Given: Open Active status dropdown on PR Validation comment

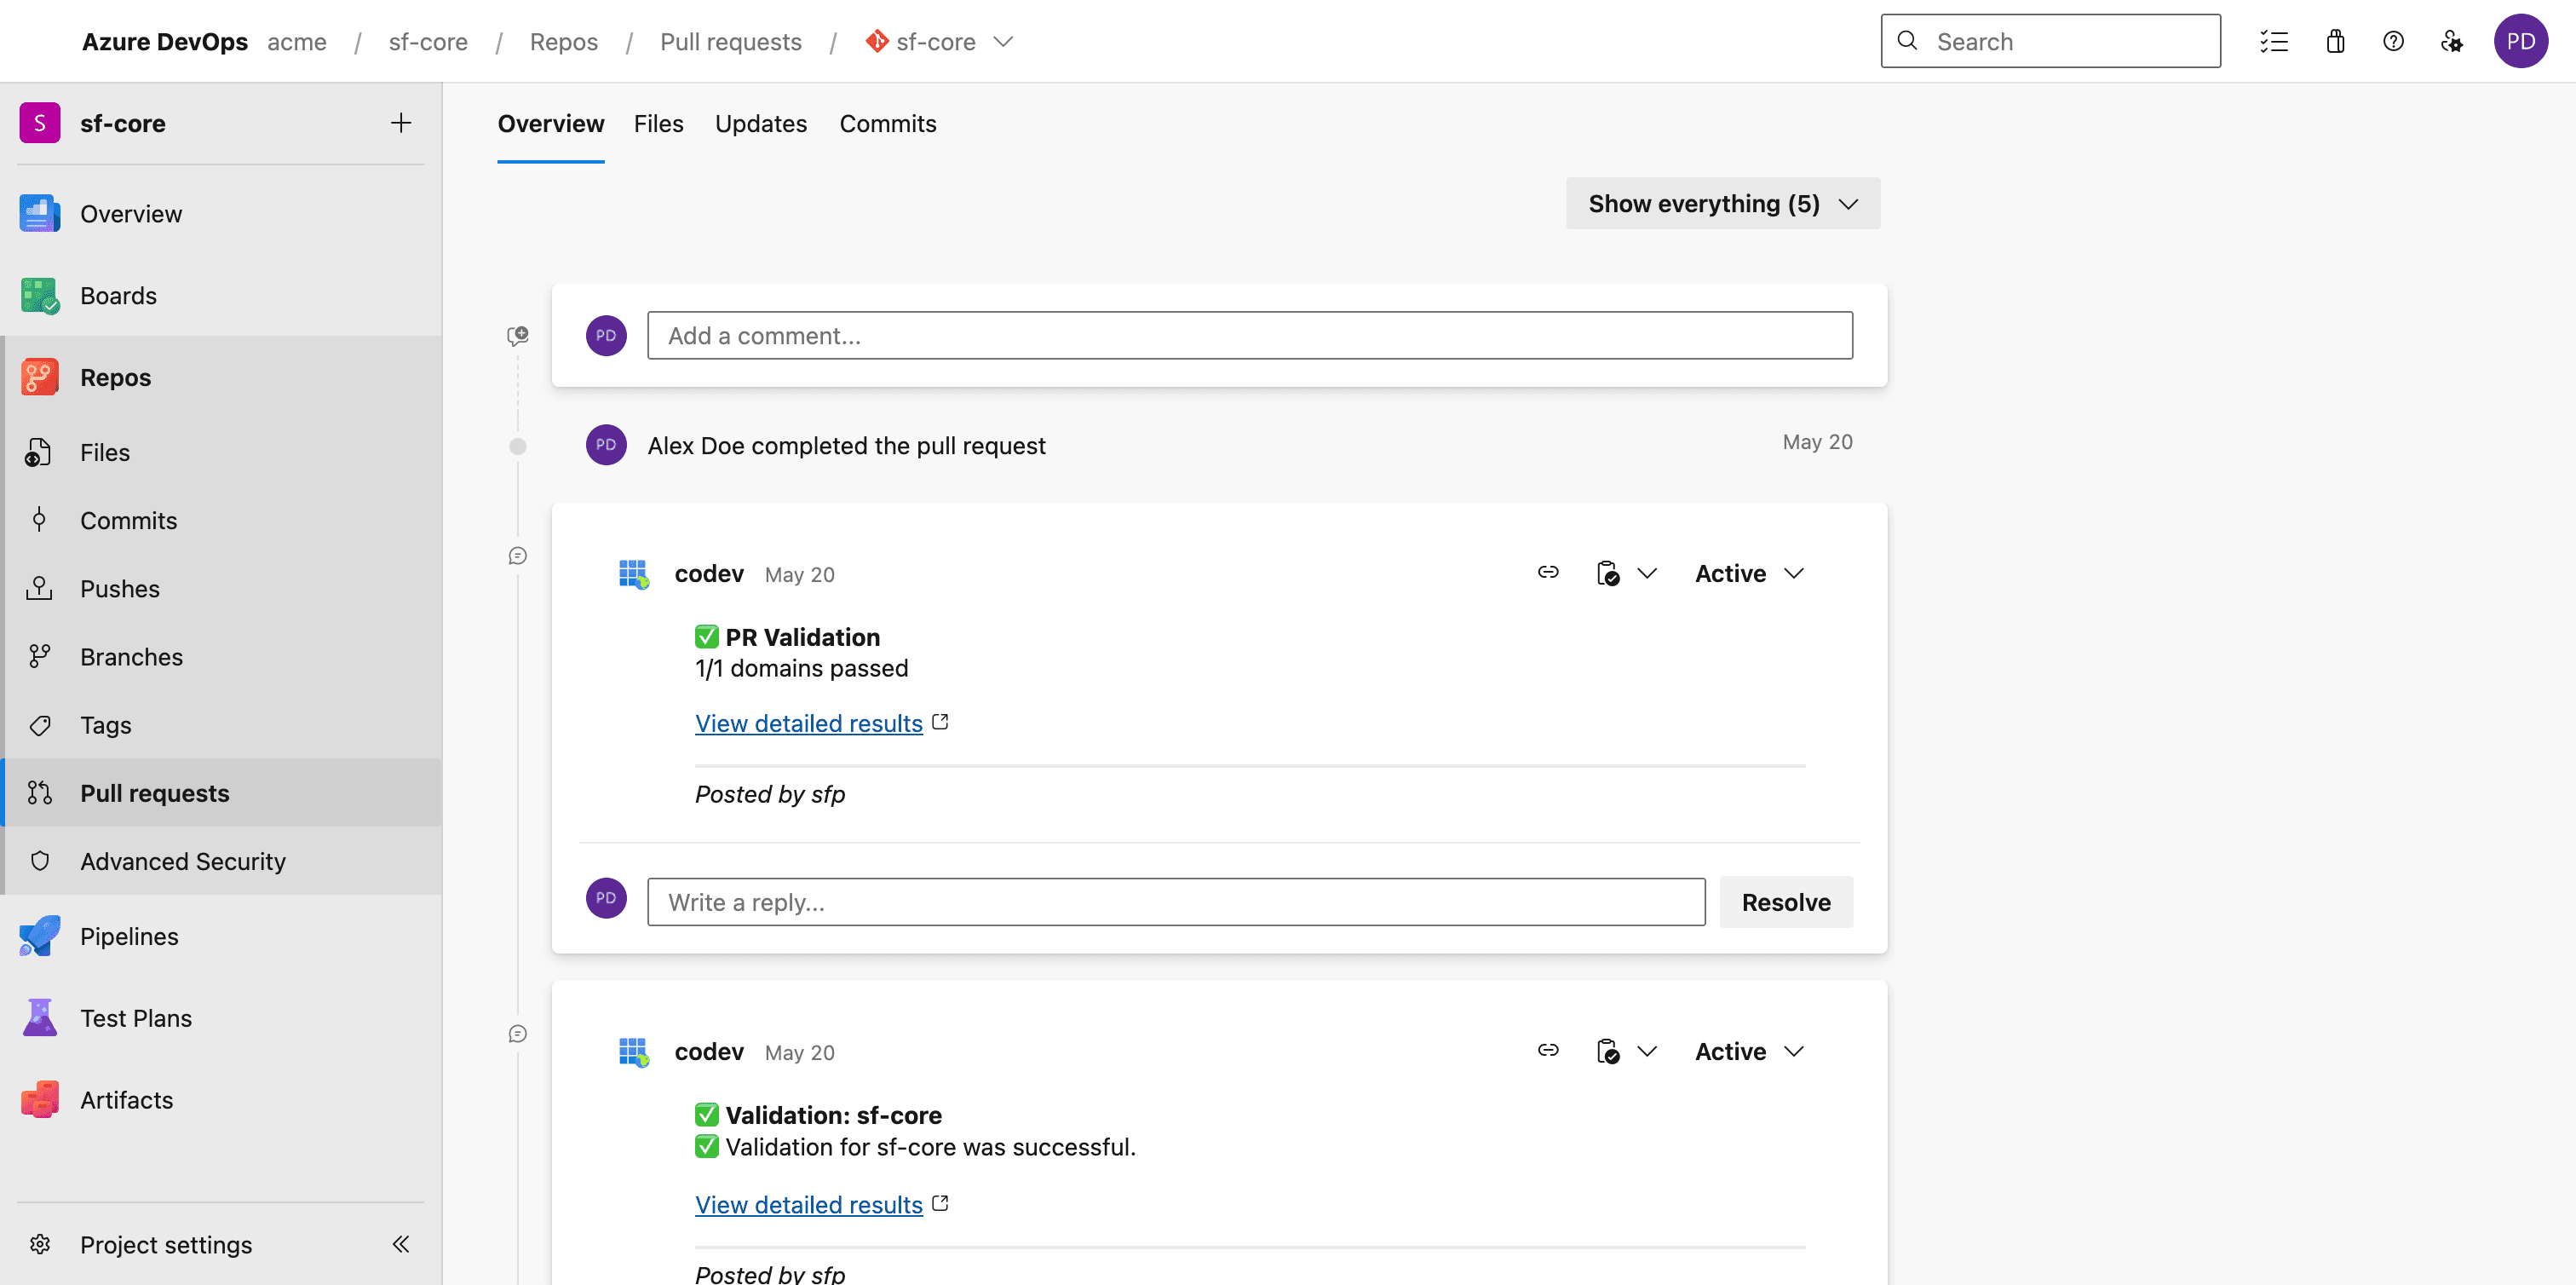Looking at the screenshot, I should click(x=1750, y=573).
